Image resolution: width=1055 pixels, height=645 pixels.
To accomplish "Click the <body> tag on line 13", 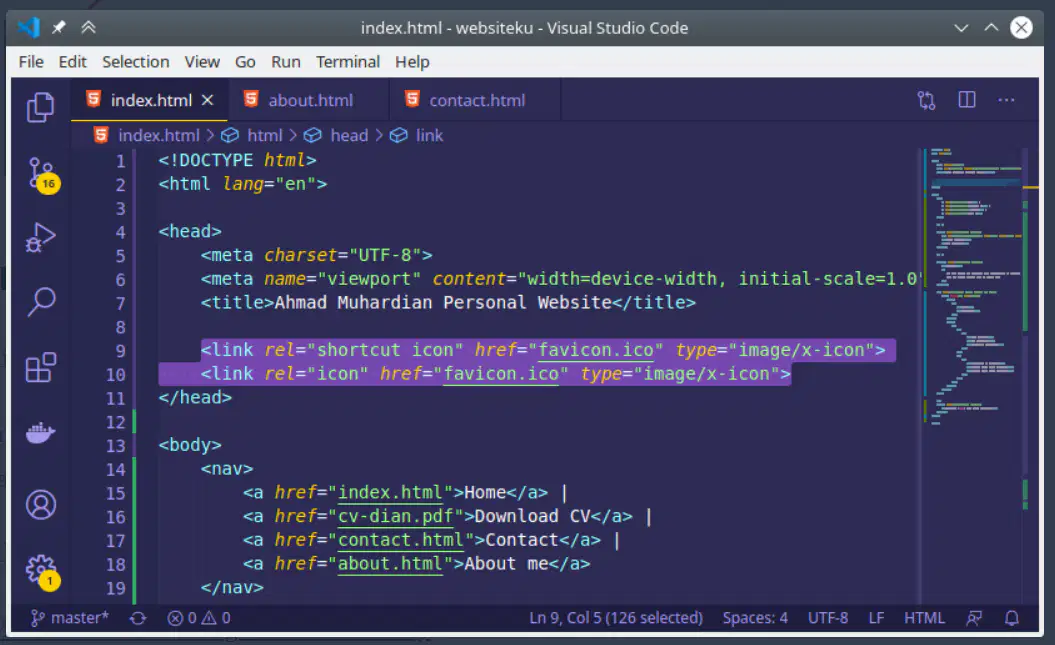I will pos(190,445).
